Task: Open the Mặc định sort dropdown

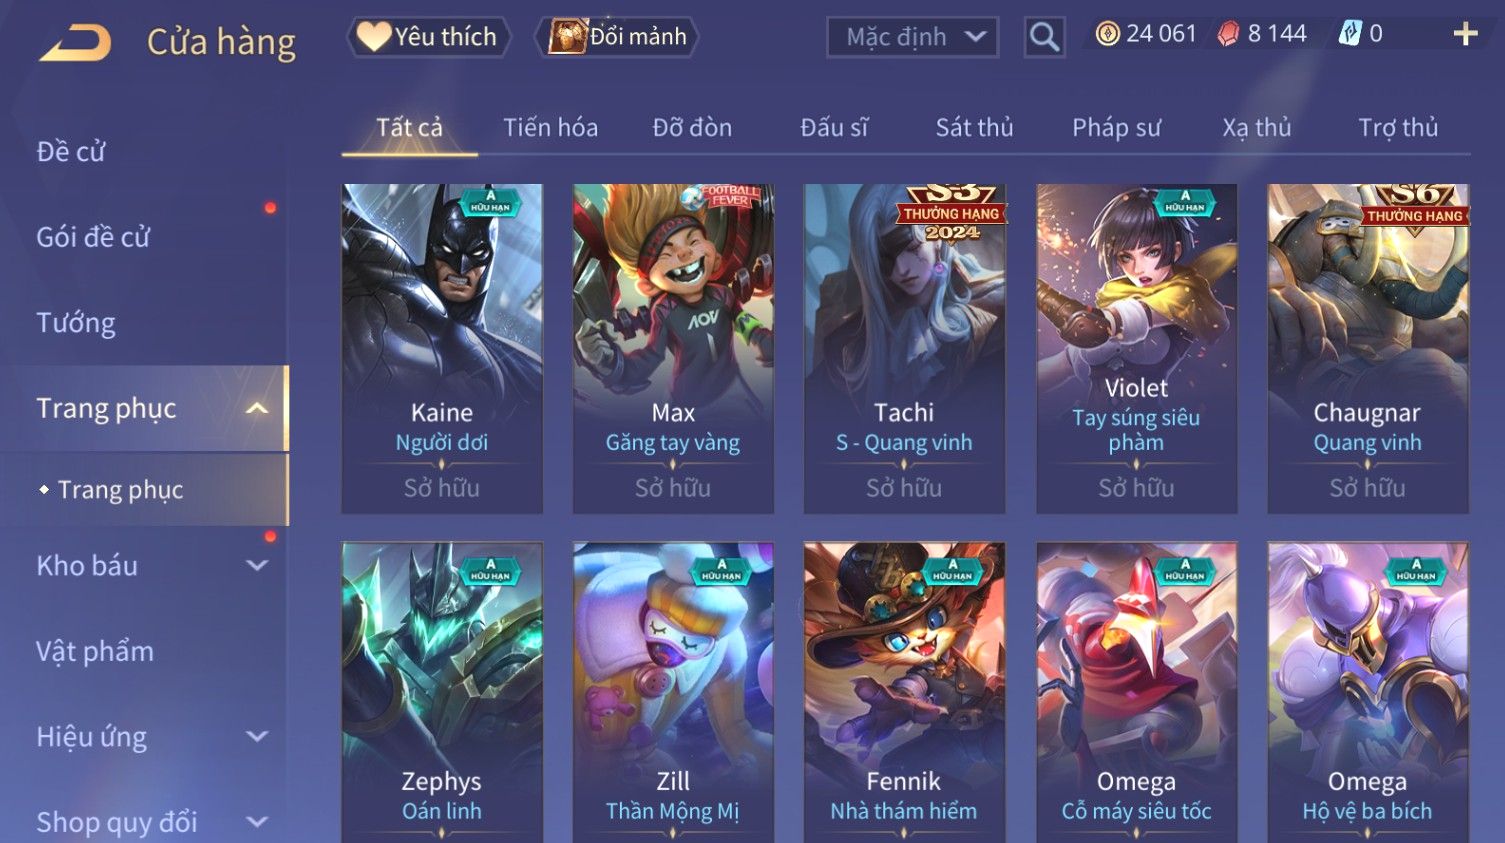Action: pyautogui.click(x=912, y=38)
